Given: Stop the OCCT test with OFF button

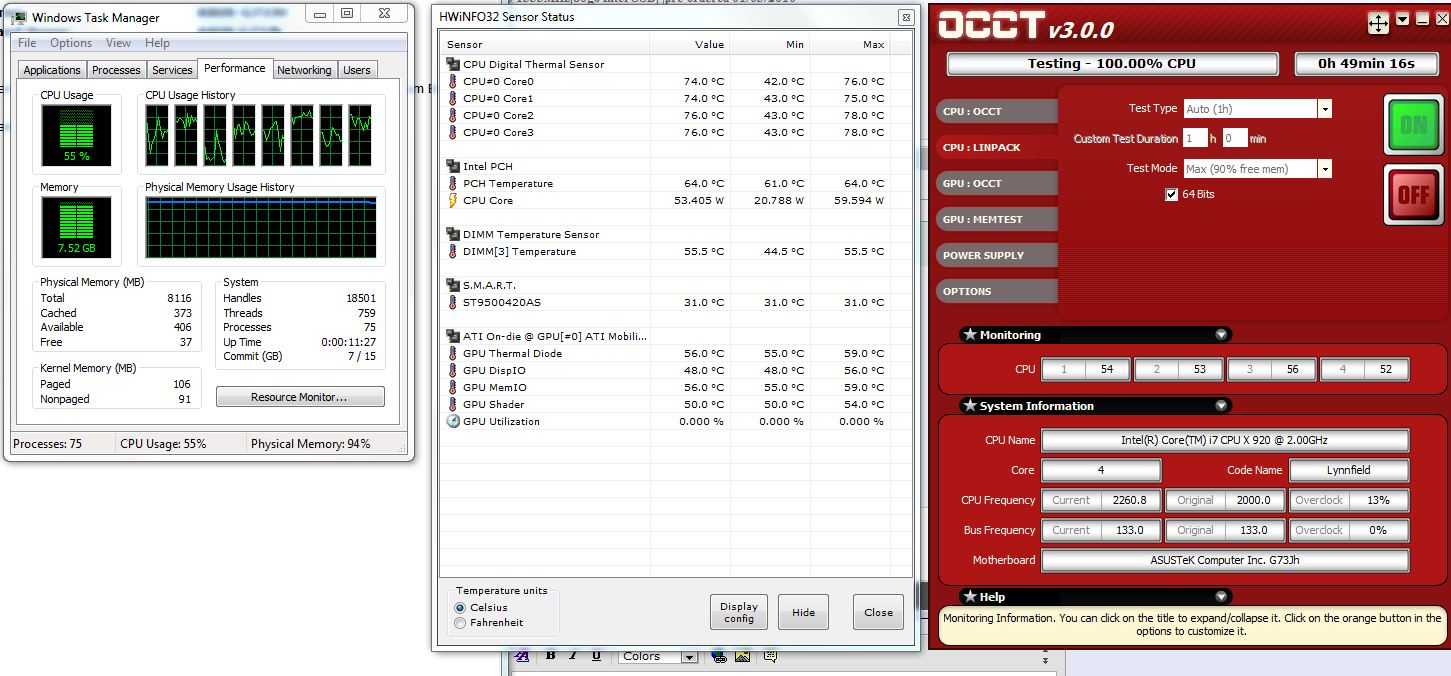Looking at the screenshot, I should (x=1413, y=195).
